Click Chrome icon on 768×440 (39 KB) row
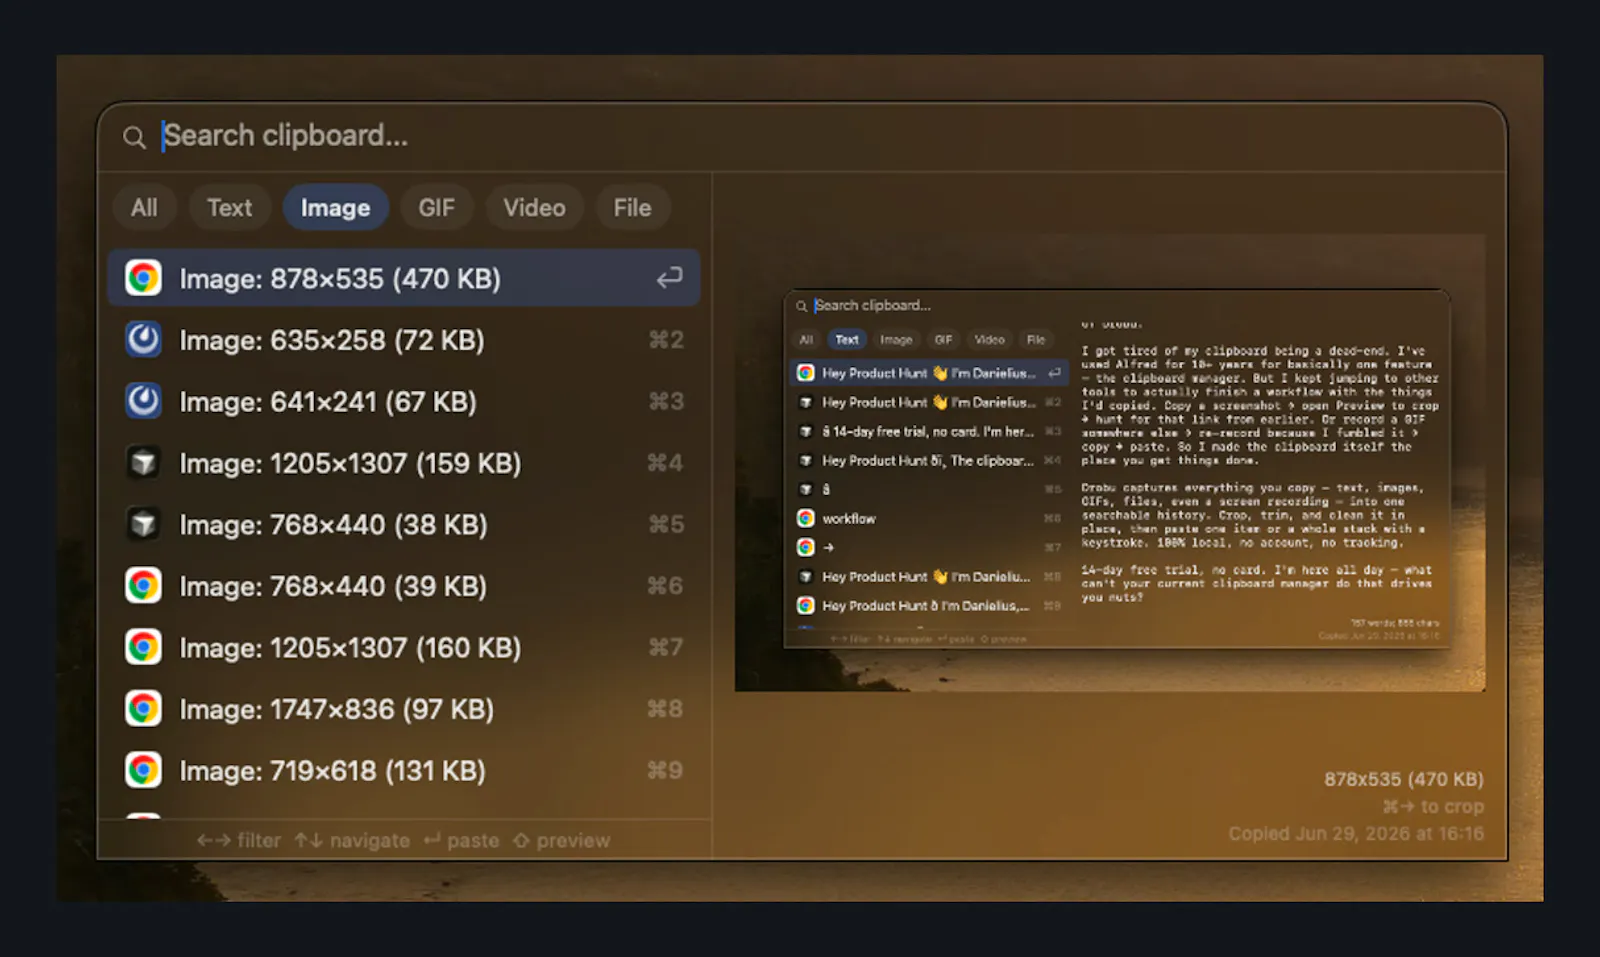 tap(144, 586)
